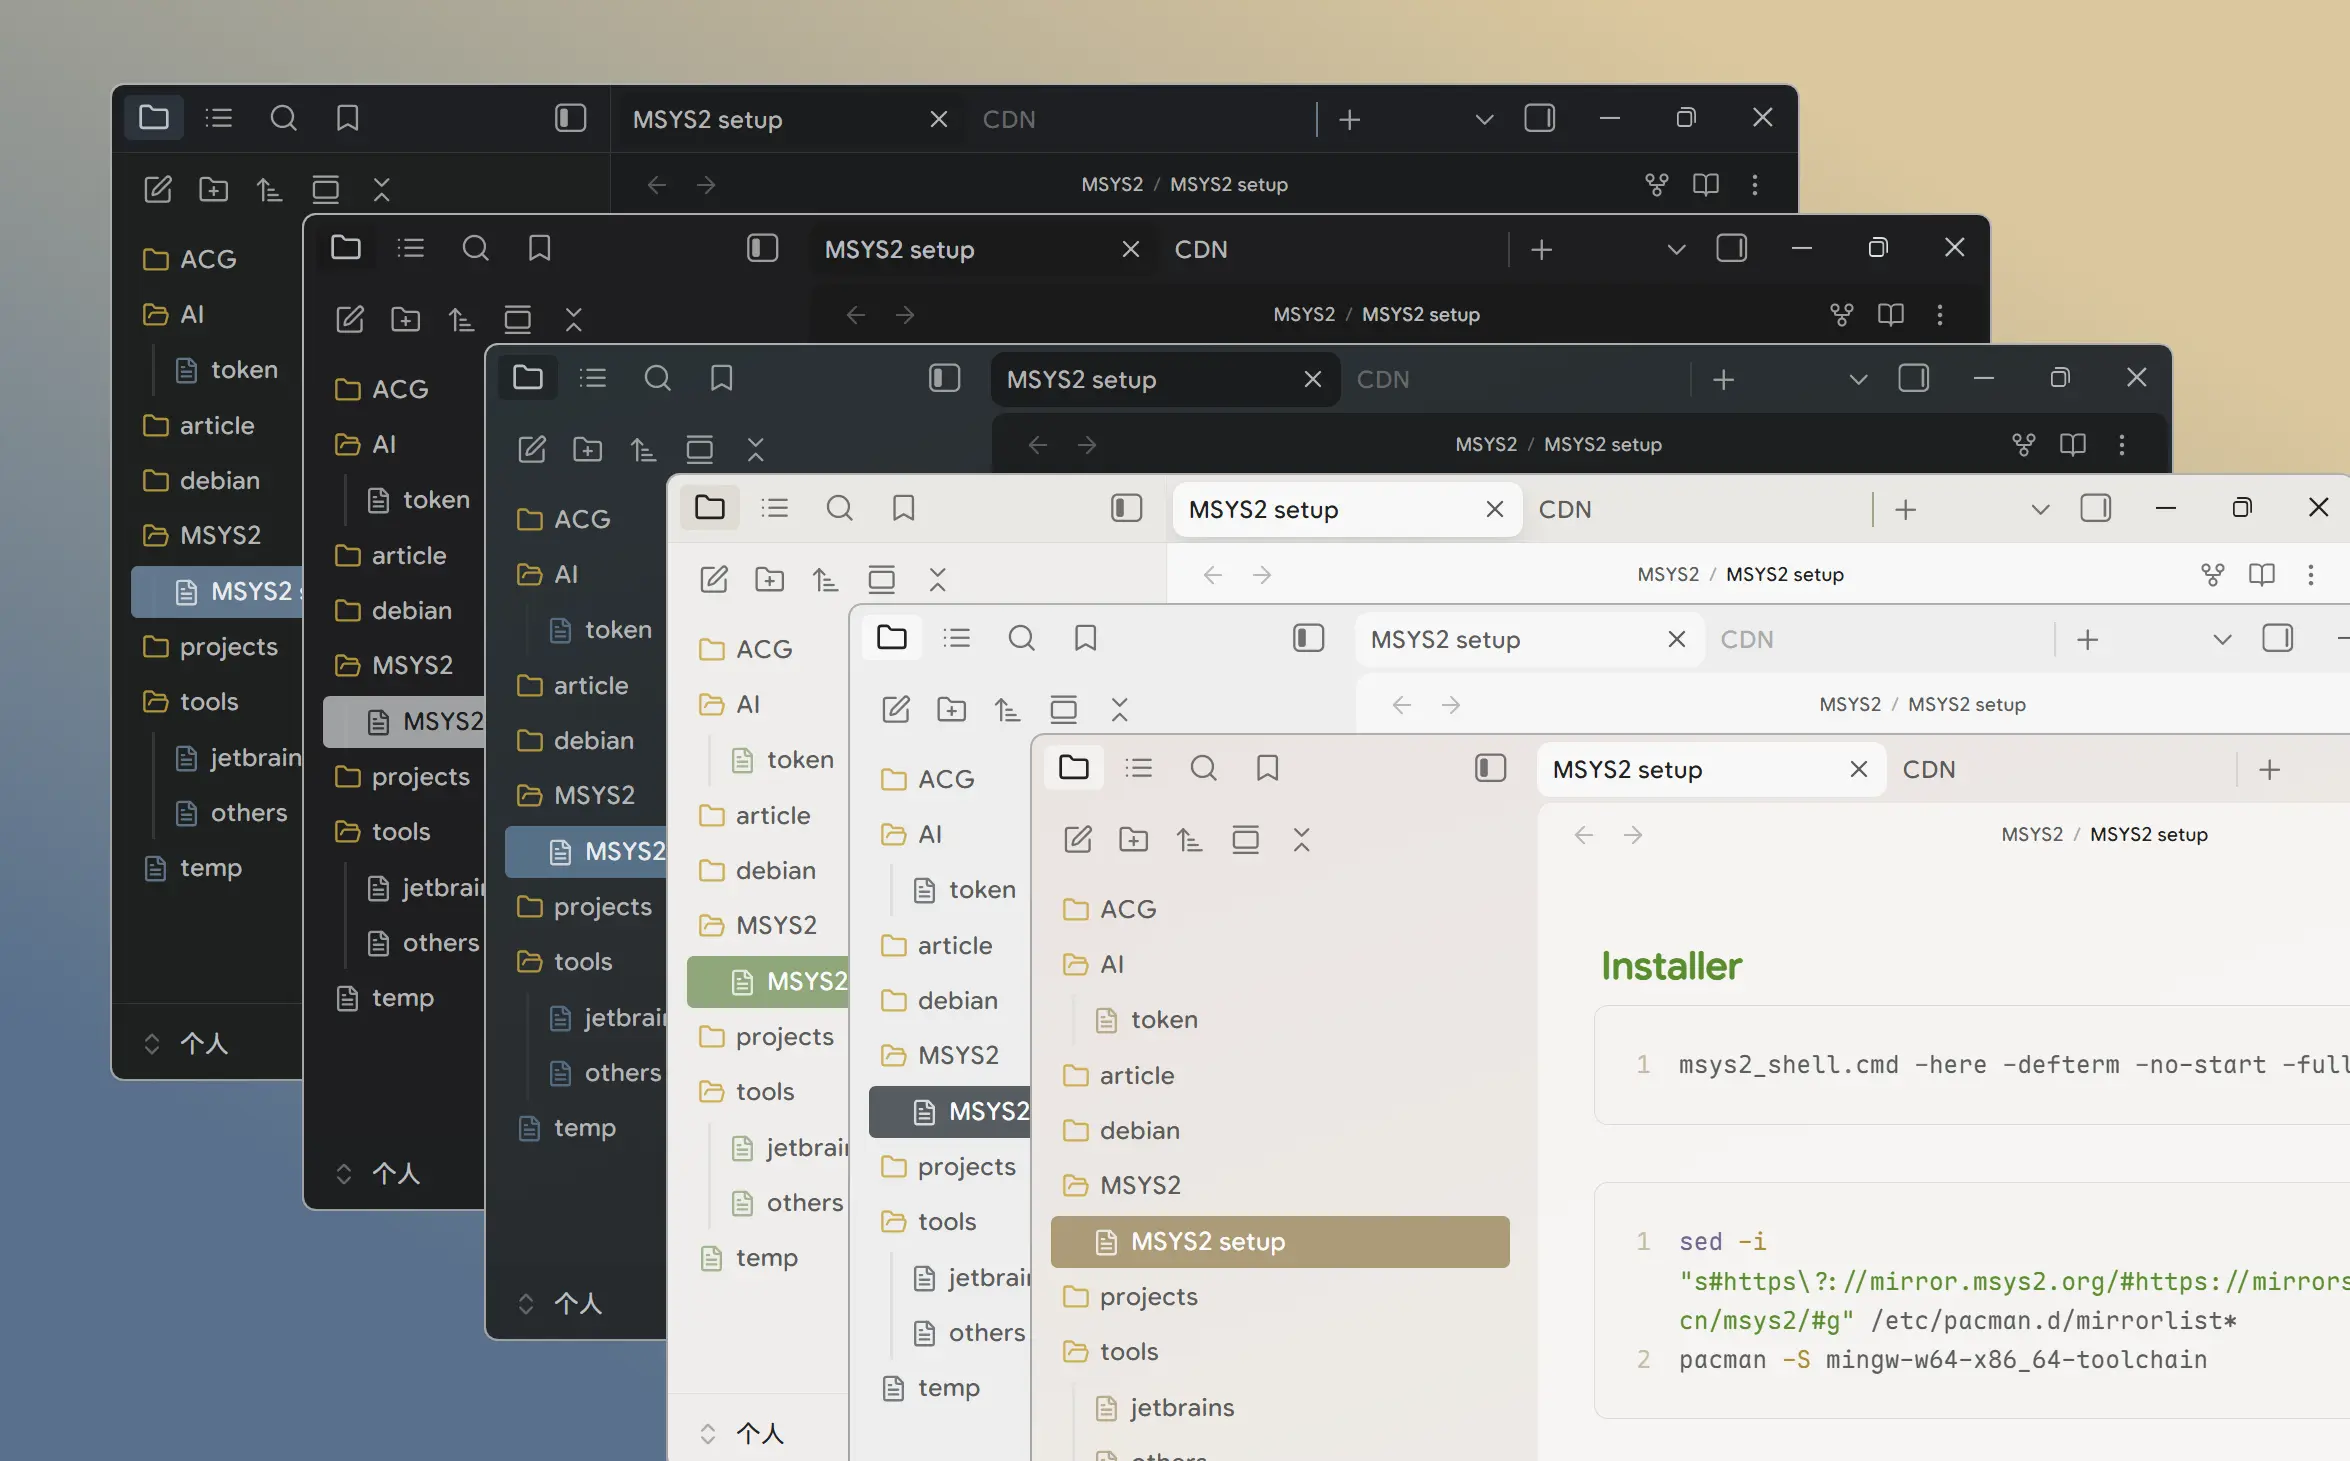Select the green-highlighted MSYS2 note in the sidebar
The height and width of the screenshot is (1461, 2350).
tap(790, 981)
